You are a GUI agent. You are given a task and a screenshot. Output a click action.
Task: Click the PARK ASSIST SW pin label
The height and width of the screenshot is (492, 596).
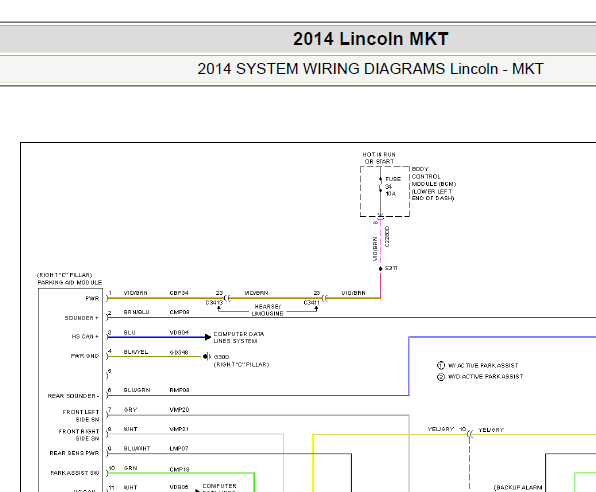[x=75, y=473]
